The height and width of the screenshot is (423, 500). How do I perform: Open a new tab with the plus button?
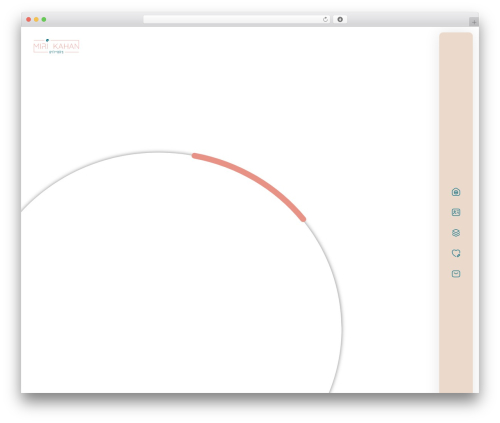(474, 22)
